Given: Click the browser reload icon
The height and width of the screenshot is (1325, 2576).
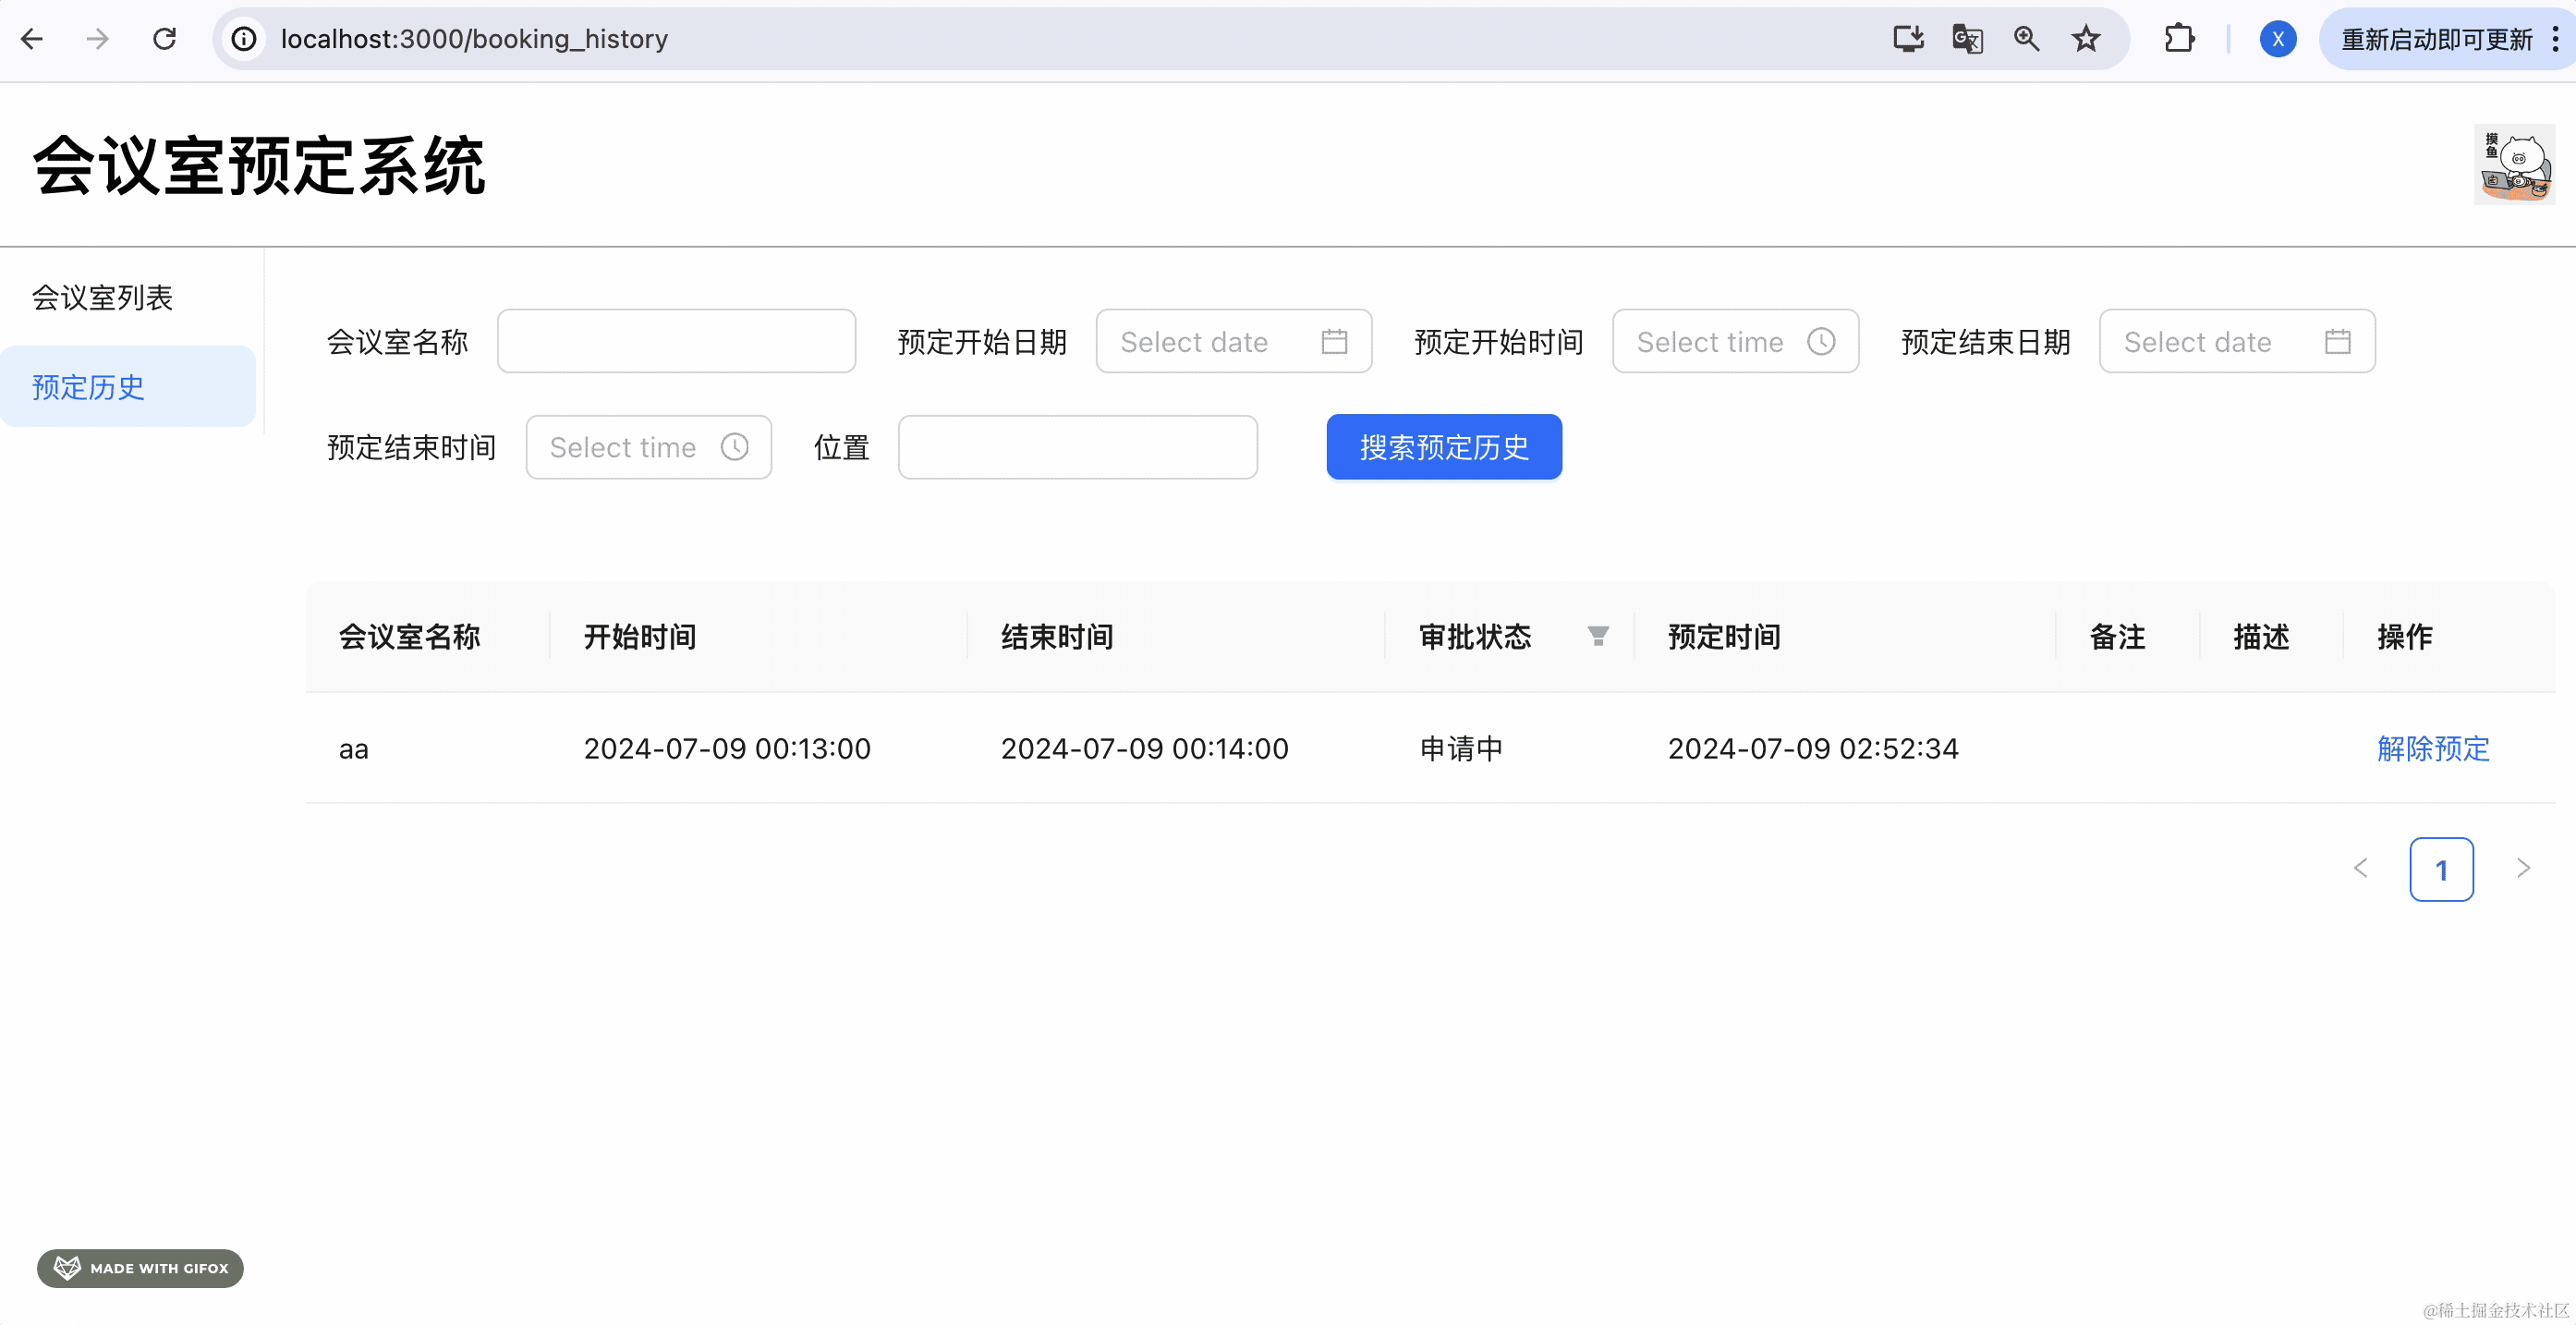Looking at the screenshot, I should coord(165,39).
